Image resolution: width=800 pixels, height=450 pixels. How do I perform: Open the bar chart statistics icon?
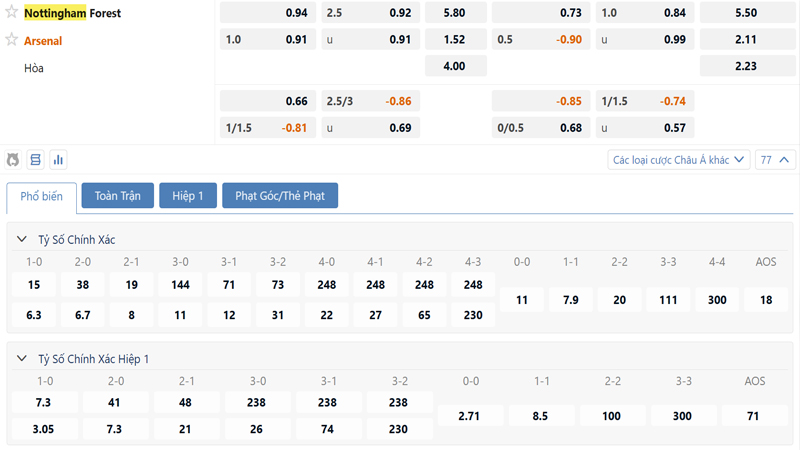(58, 160)
